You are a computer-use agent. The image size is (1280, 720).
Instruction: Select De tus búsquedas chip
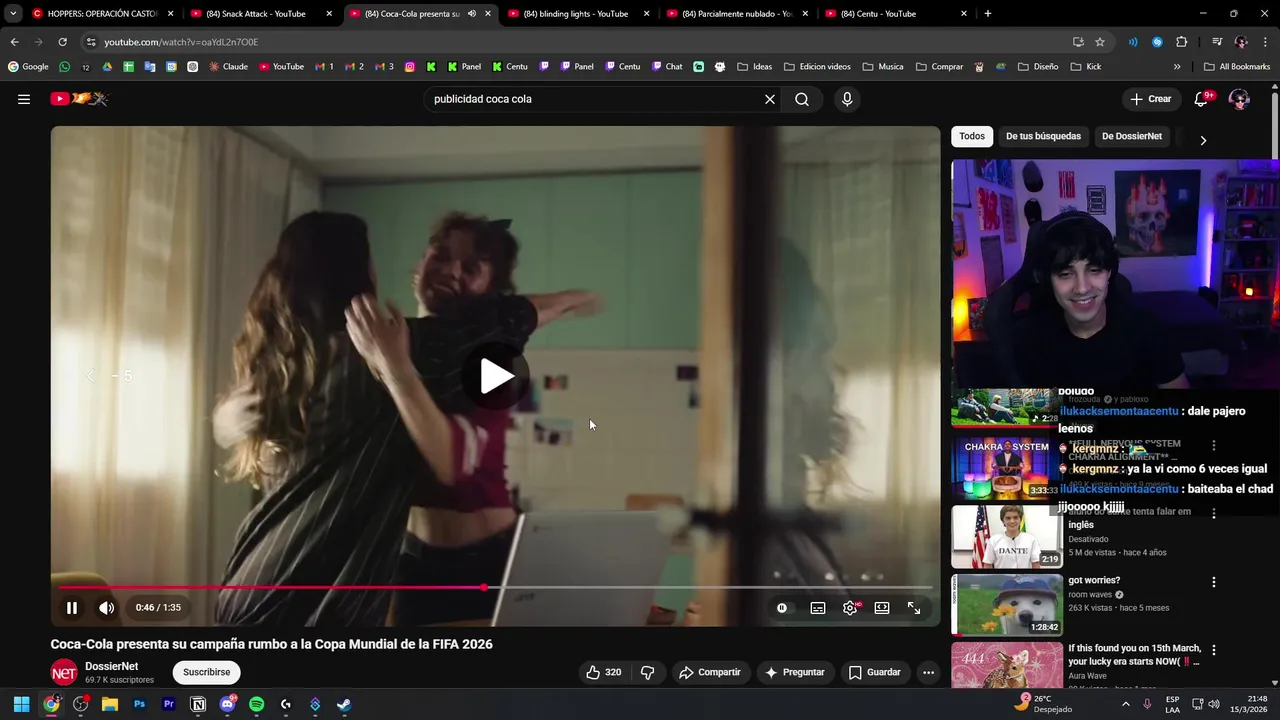1043,136
